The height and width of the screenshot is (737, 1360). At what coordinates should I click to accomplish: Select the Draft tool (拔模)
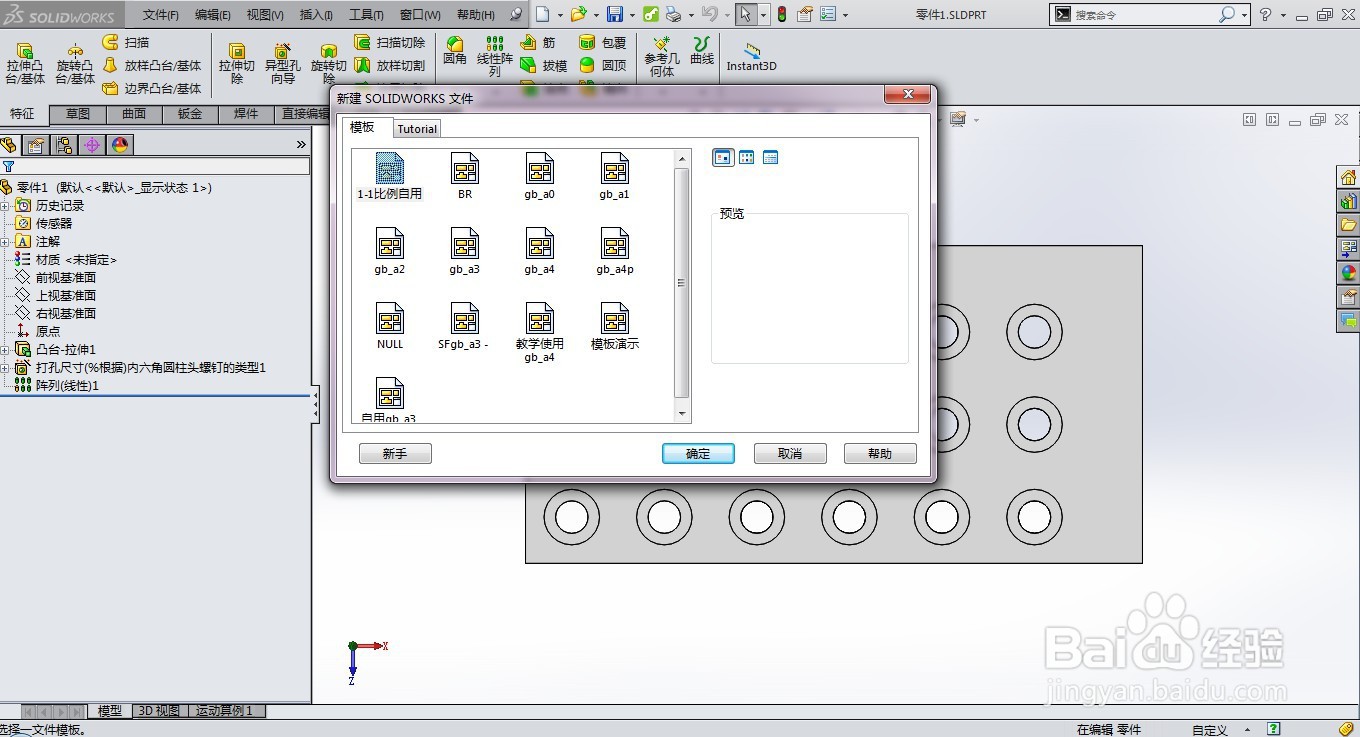tap(544, 66)
